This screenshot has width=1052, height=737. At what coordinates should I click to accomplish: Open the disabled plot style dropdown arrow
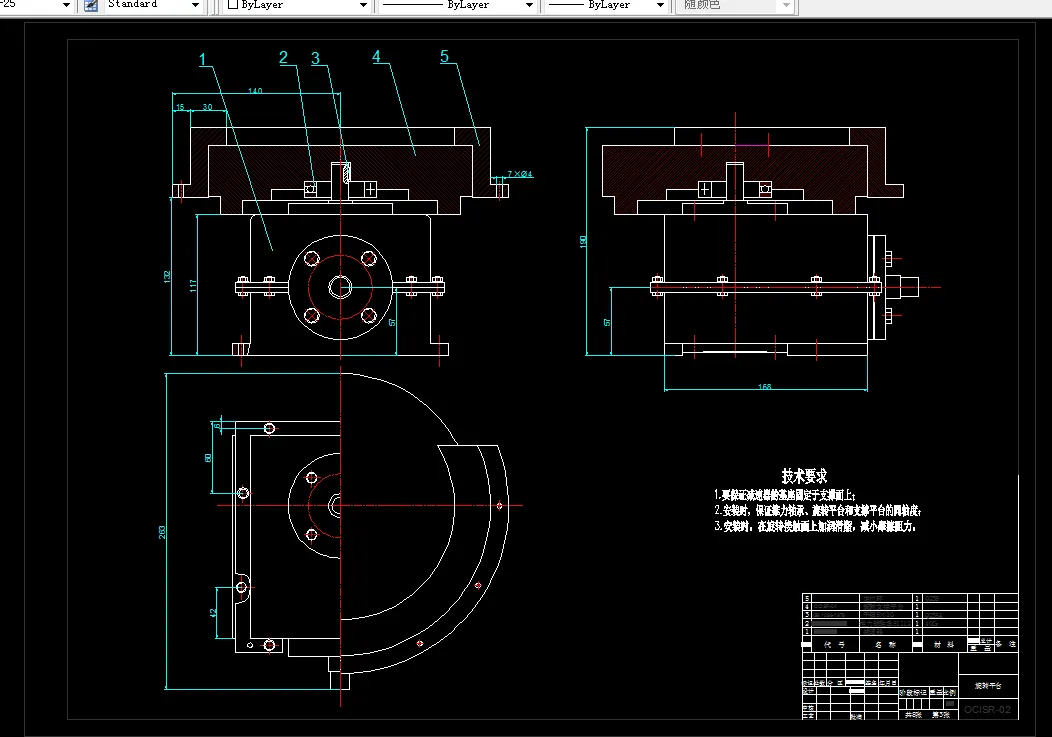[x=786, y=5]
